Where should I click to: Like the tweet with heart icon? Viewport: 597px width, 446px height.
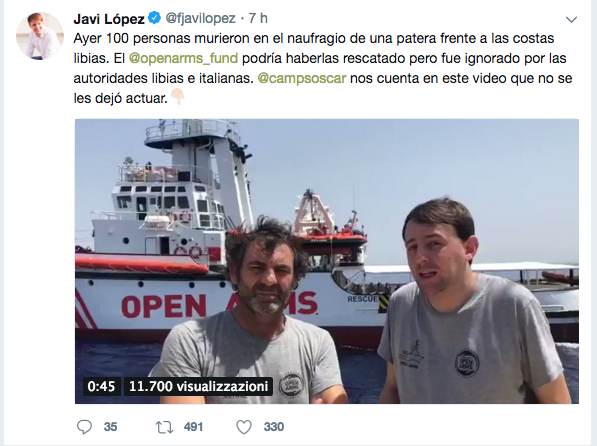(x=244, y=427)
